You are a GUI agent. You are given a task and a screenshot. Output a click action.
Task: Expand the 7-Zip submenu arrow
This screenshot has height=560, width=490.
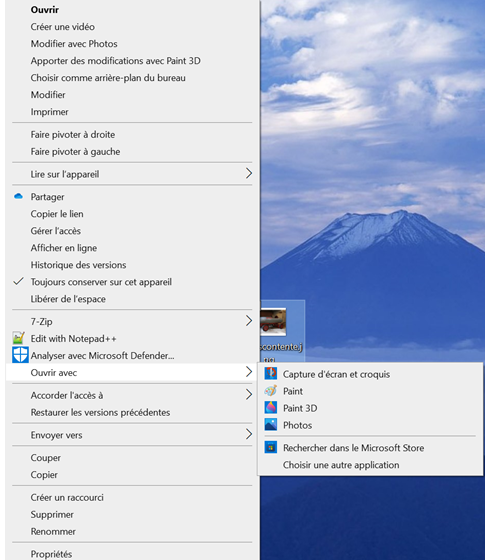click(249, 321)
